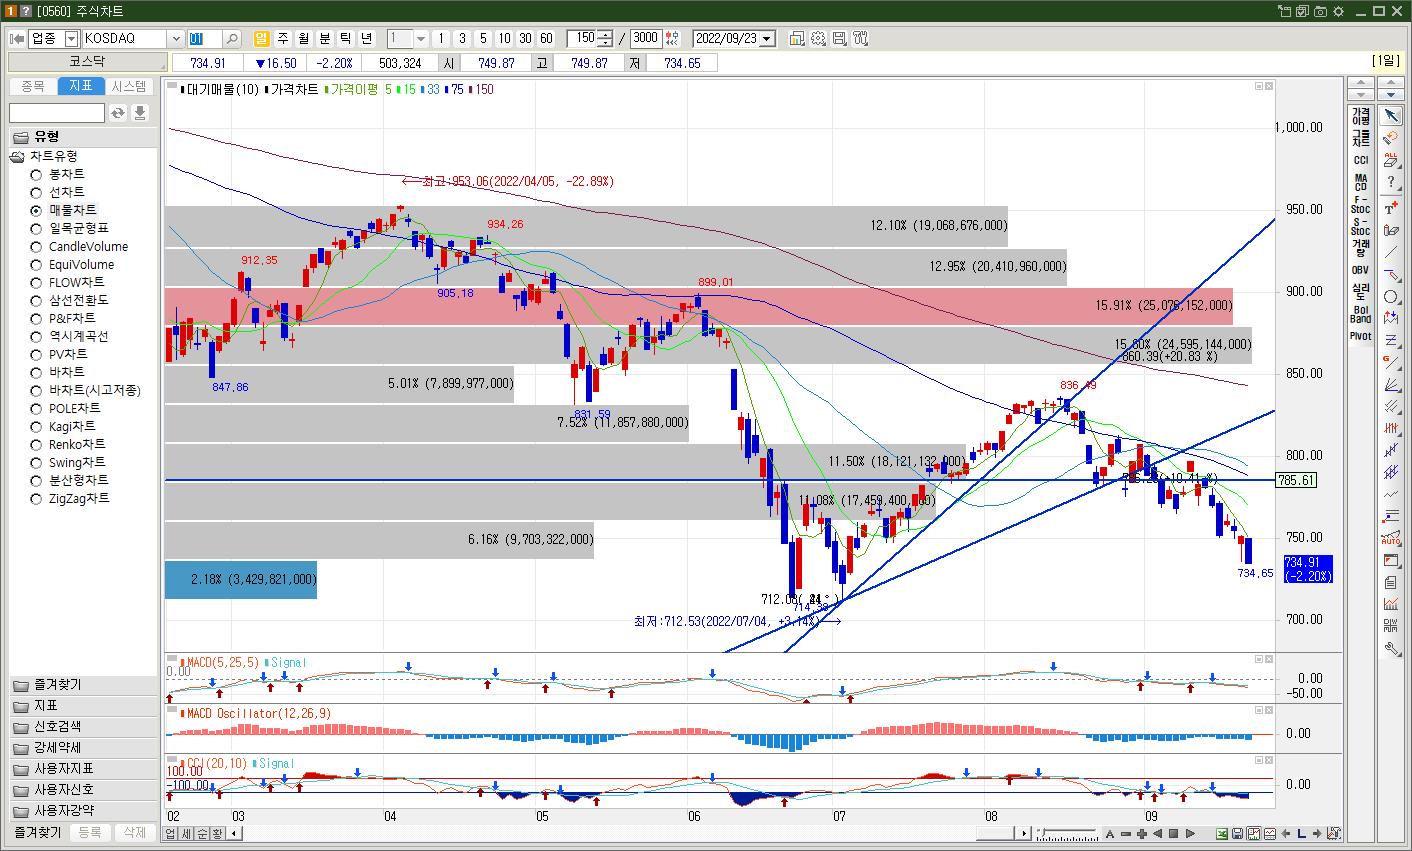Choose the 일목균형표 chart type
This screenshot has width=1412, height=851.
(x=36, y=228)
